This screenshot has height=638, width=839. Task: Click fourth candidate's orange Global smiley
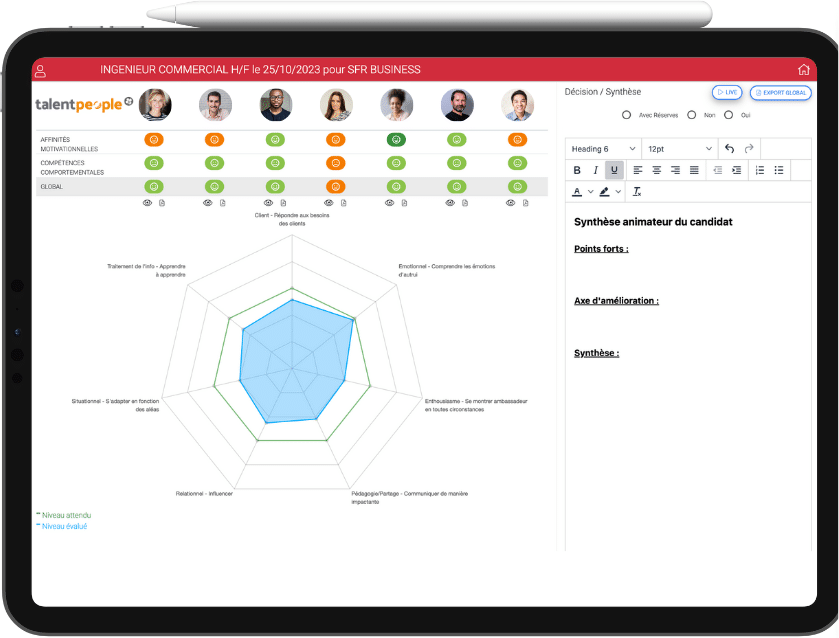[335, 186]
